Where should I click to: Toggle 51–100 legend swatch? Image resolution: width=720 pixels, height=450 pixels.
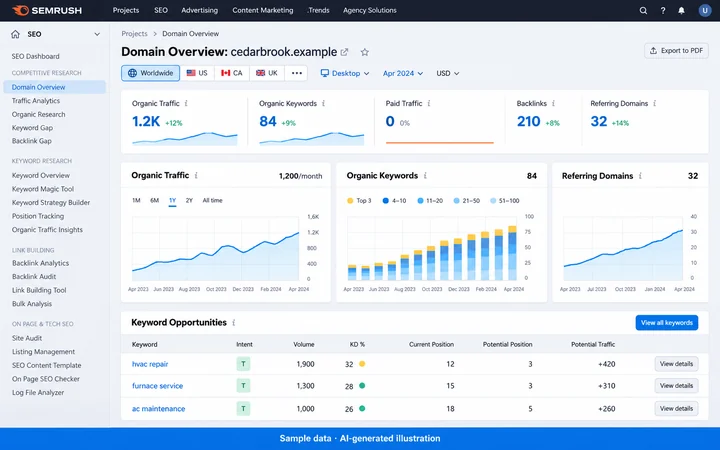point(493,201)
